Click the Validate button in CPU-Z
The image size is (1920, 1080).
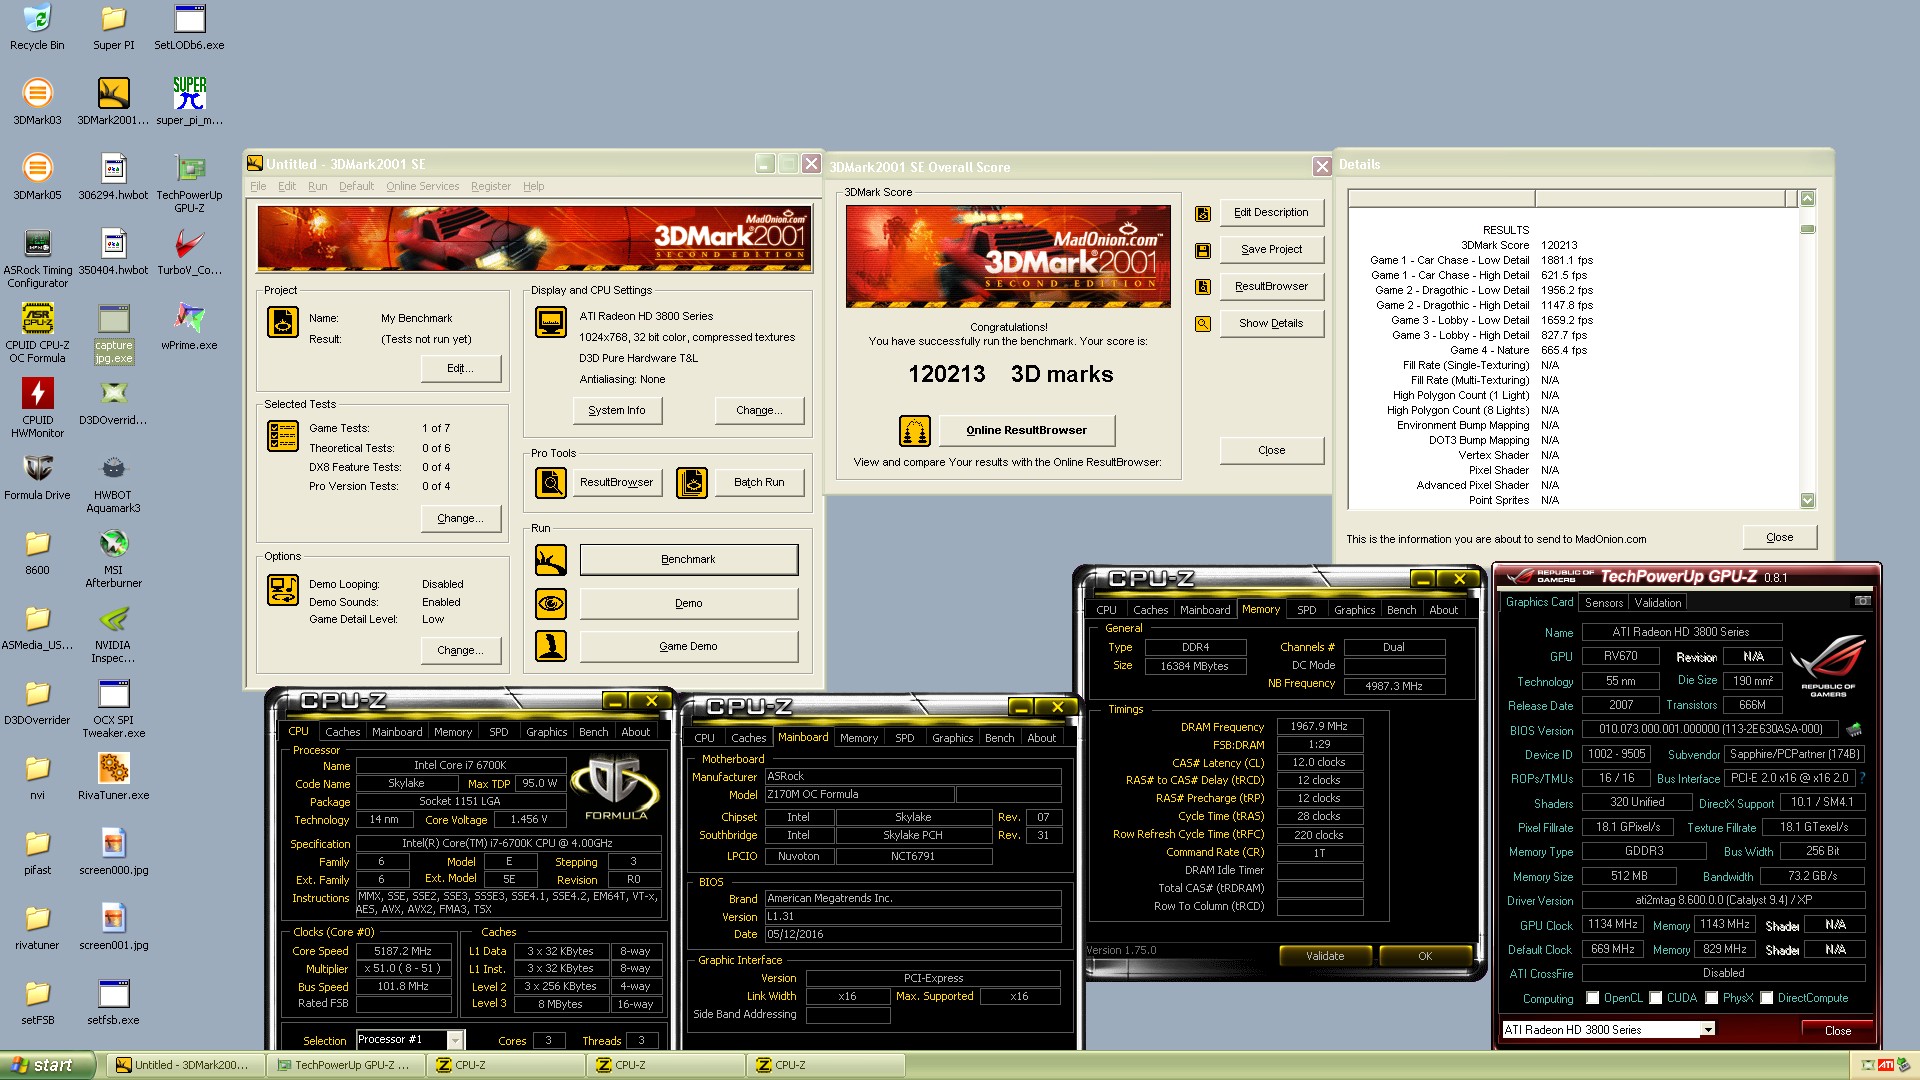tap(1325, 956)
